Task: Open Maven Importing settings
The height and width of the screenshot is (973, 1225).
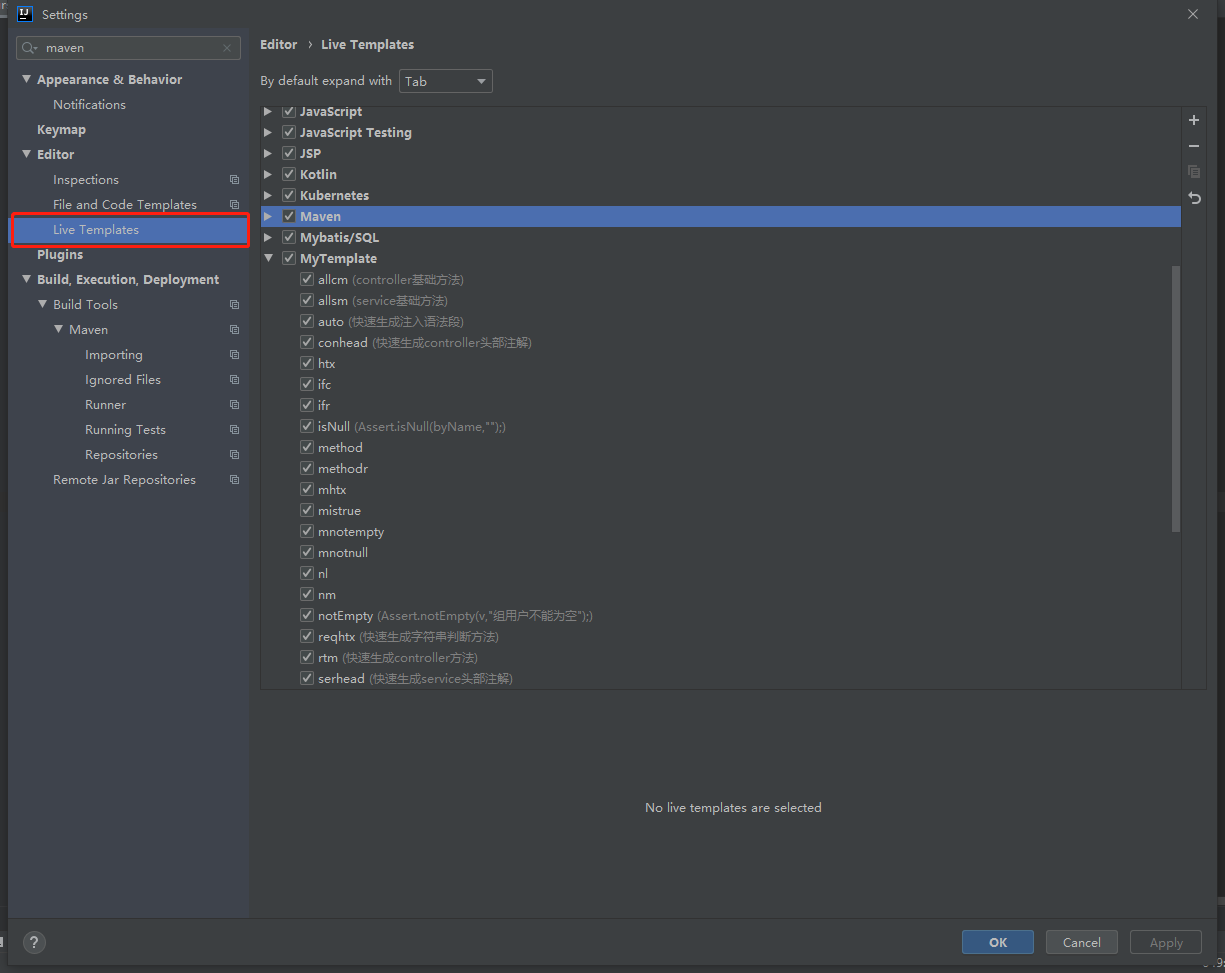Action: (x=114, y=355)
